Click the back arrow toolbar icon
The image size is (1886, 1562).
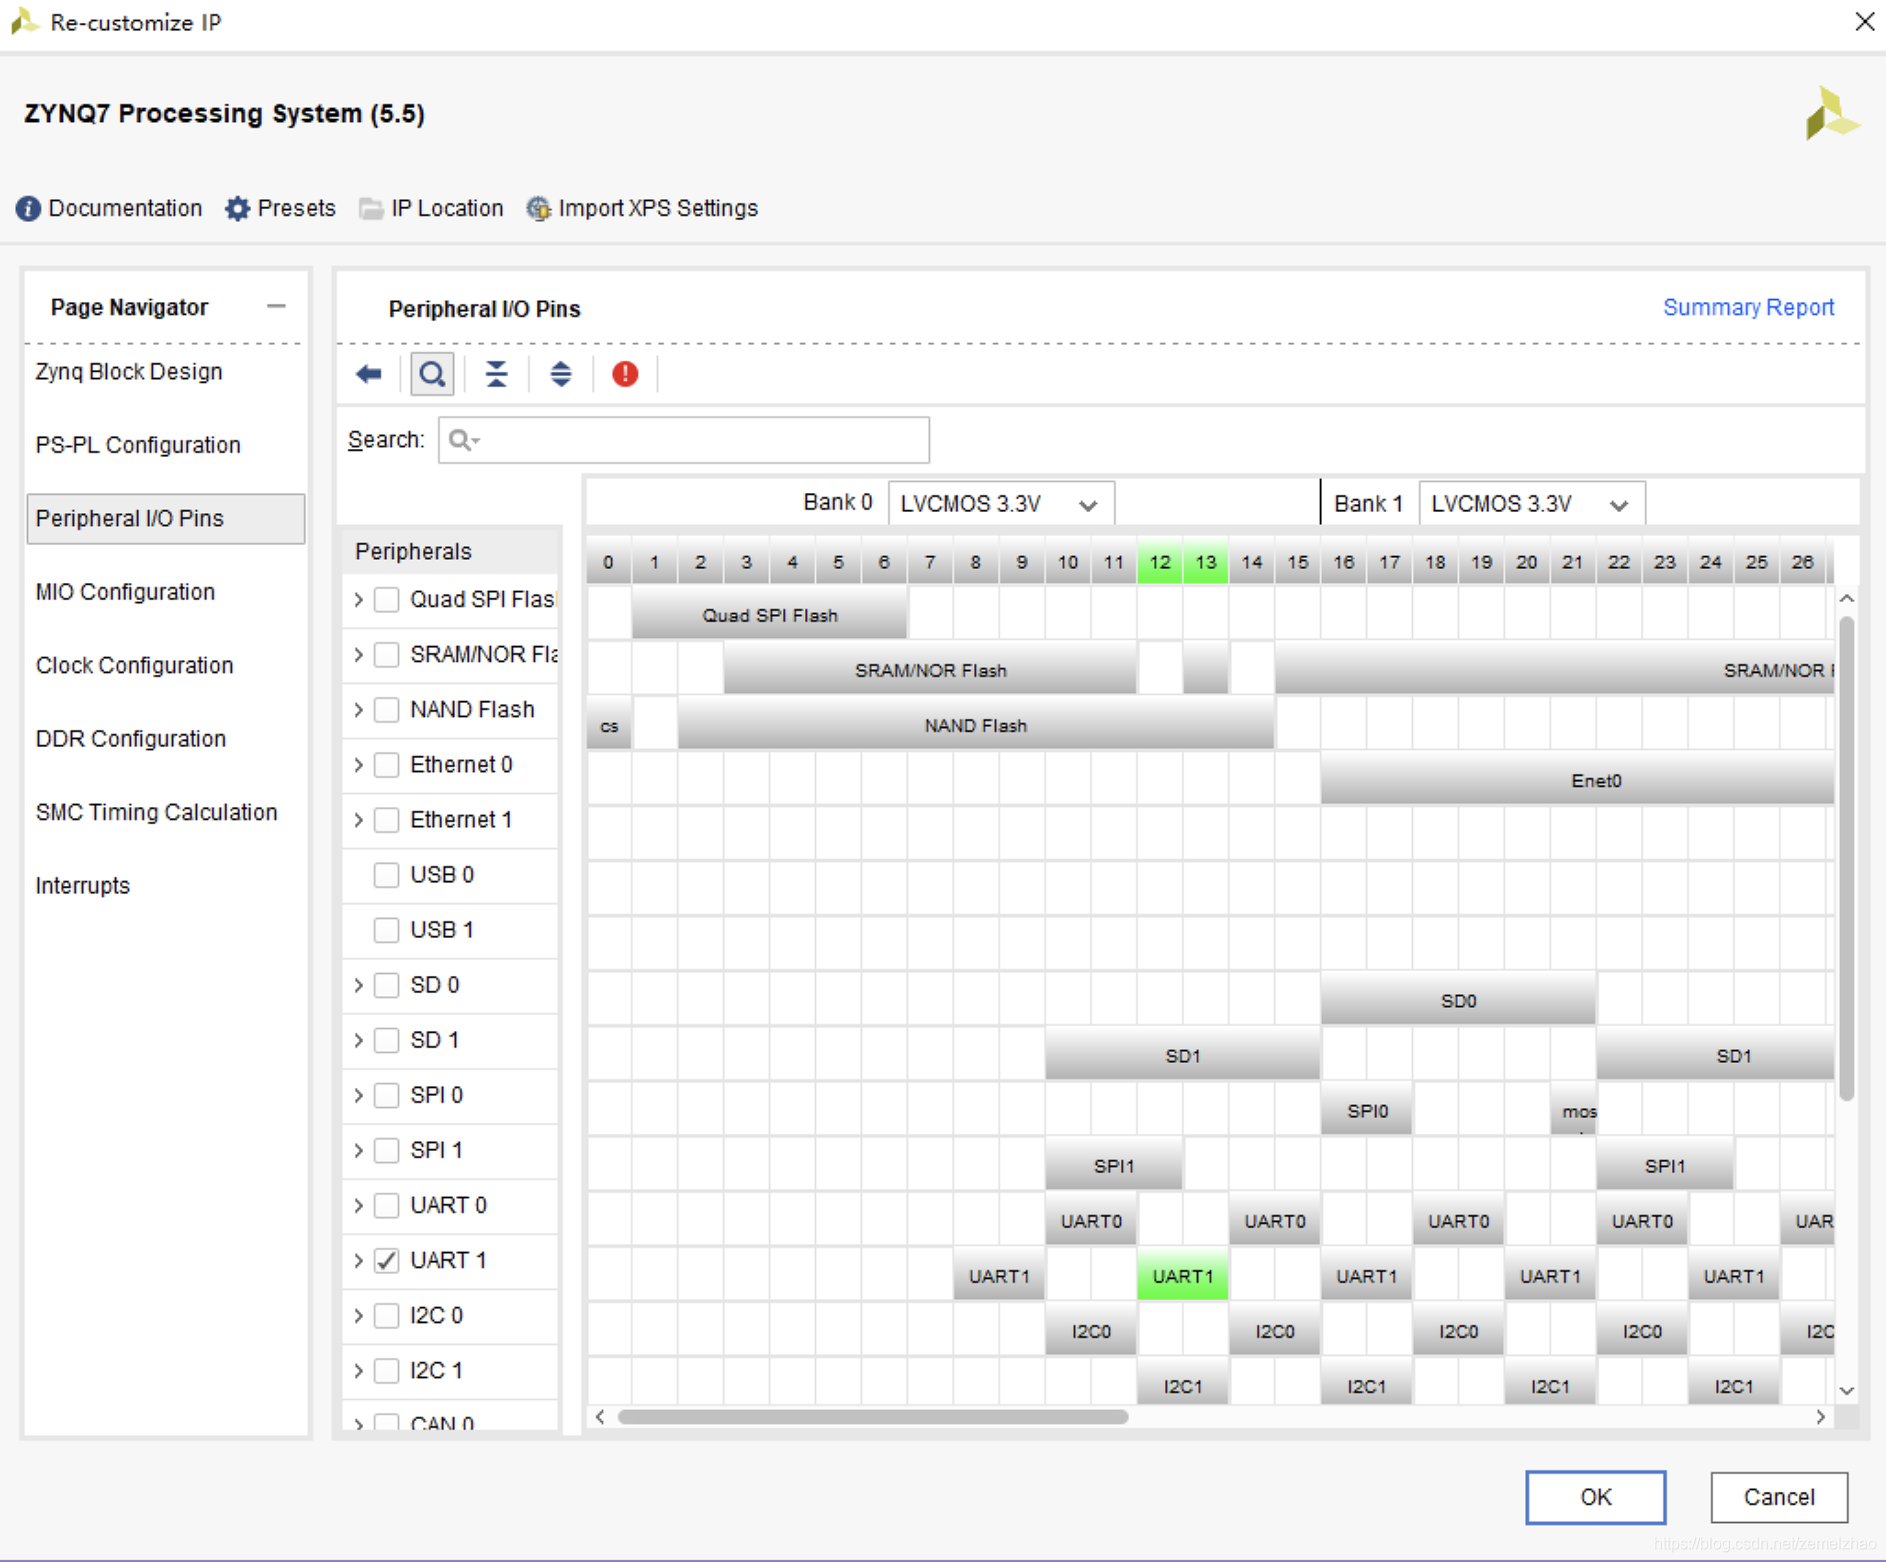369,374
